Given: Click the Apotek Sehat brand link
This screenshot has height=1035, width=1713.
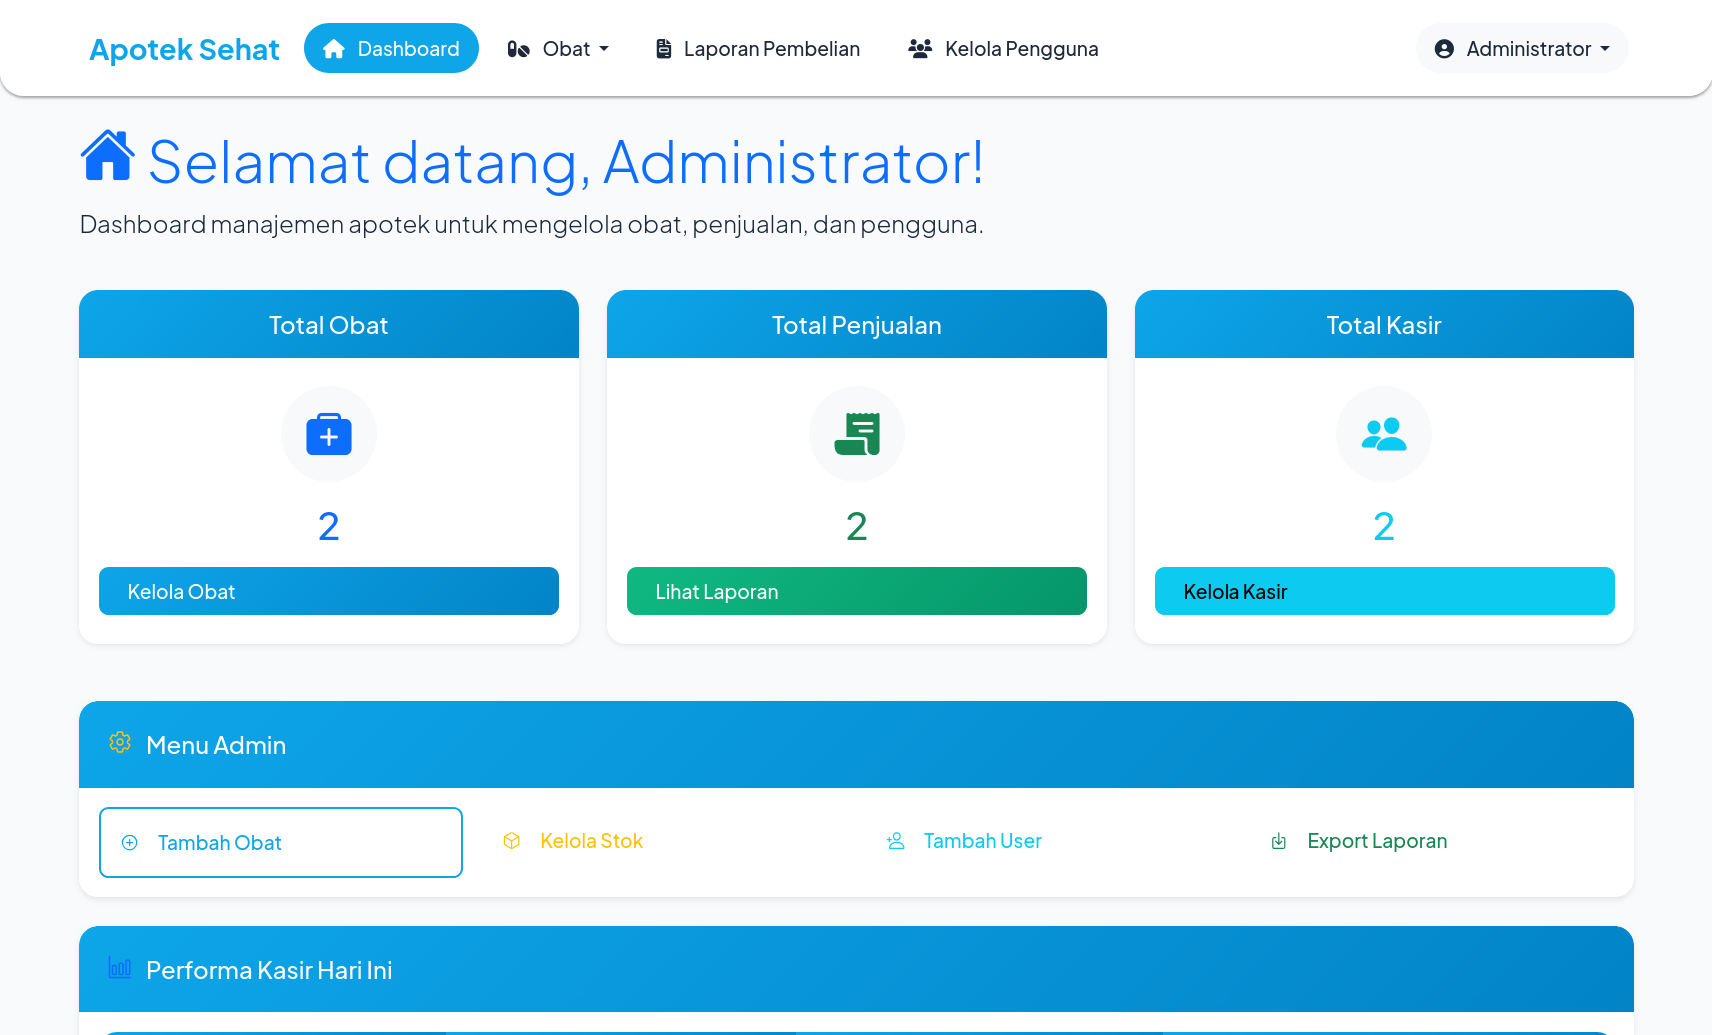Looking at the screenshot, I should coord(184,48).
